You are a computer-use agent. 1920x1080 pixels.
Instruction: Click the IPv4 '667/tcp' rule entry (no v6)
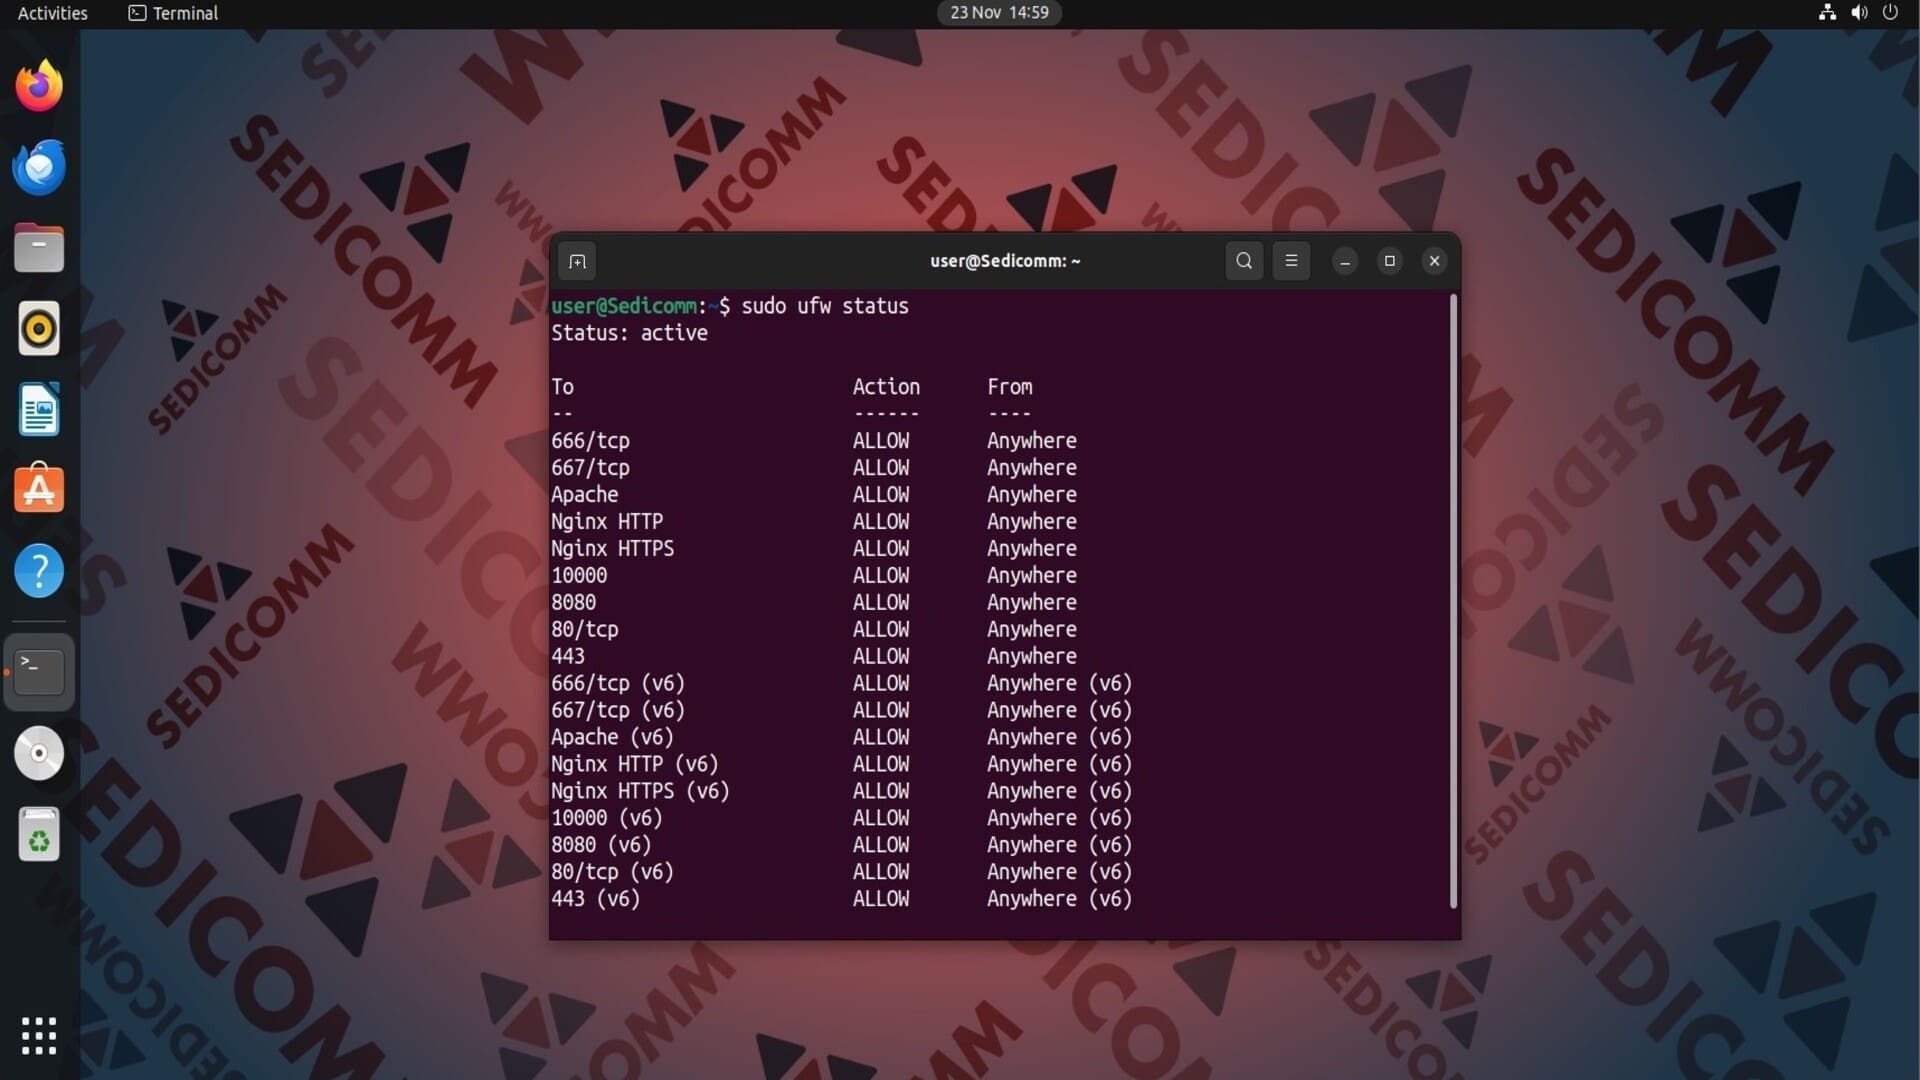coord(590,468)
